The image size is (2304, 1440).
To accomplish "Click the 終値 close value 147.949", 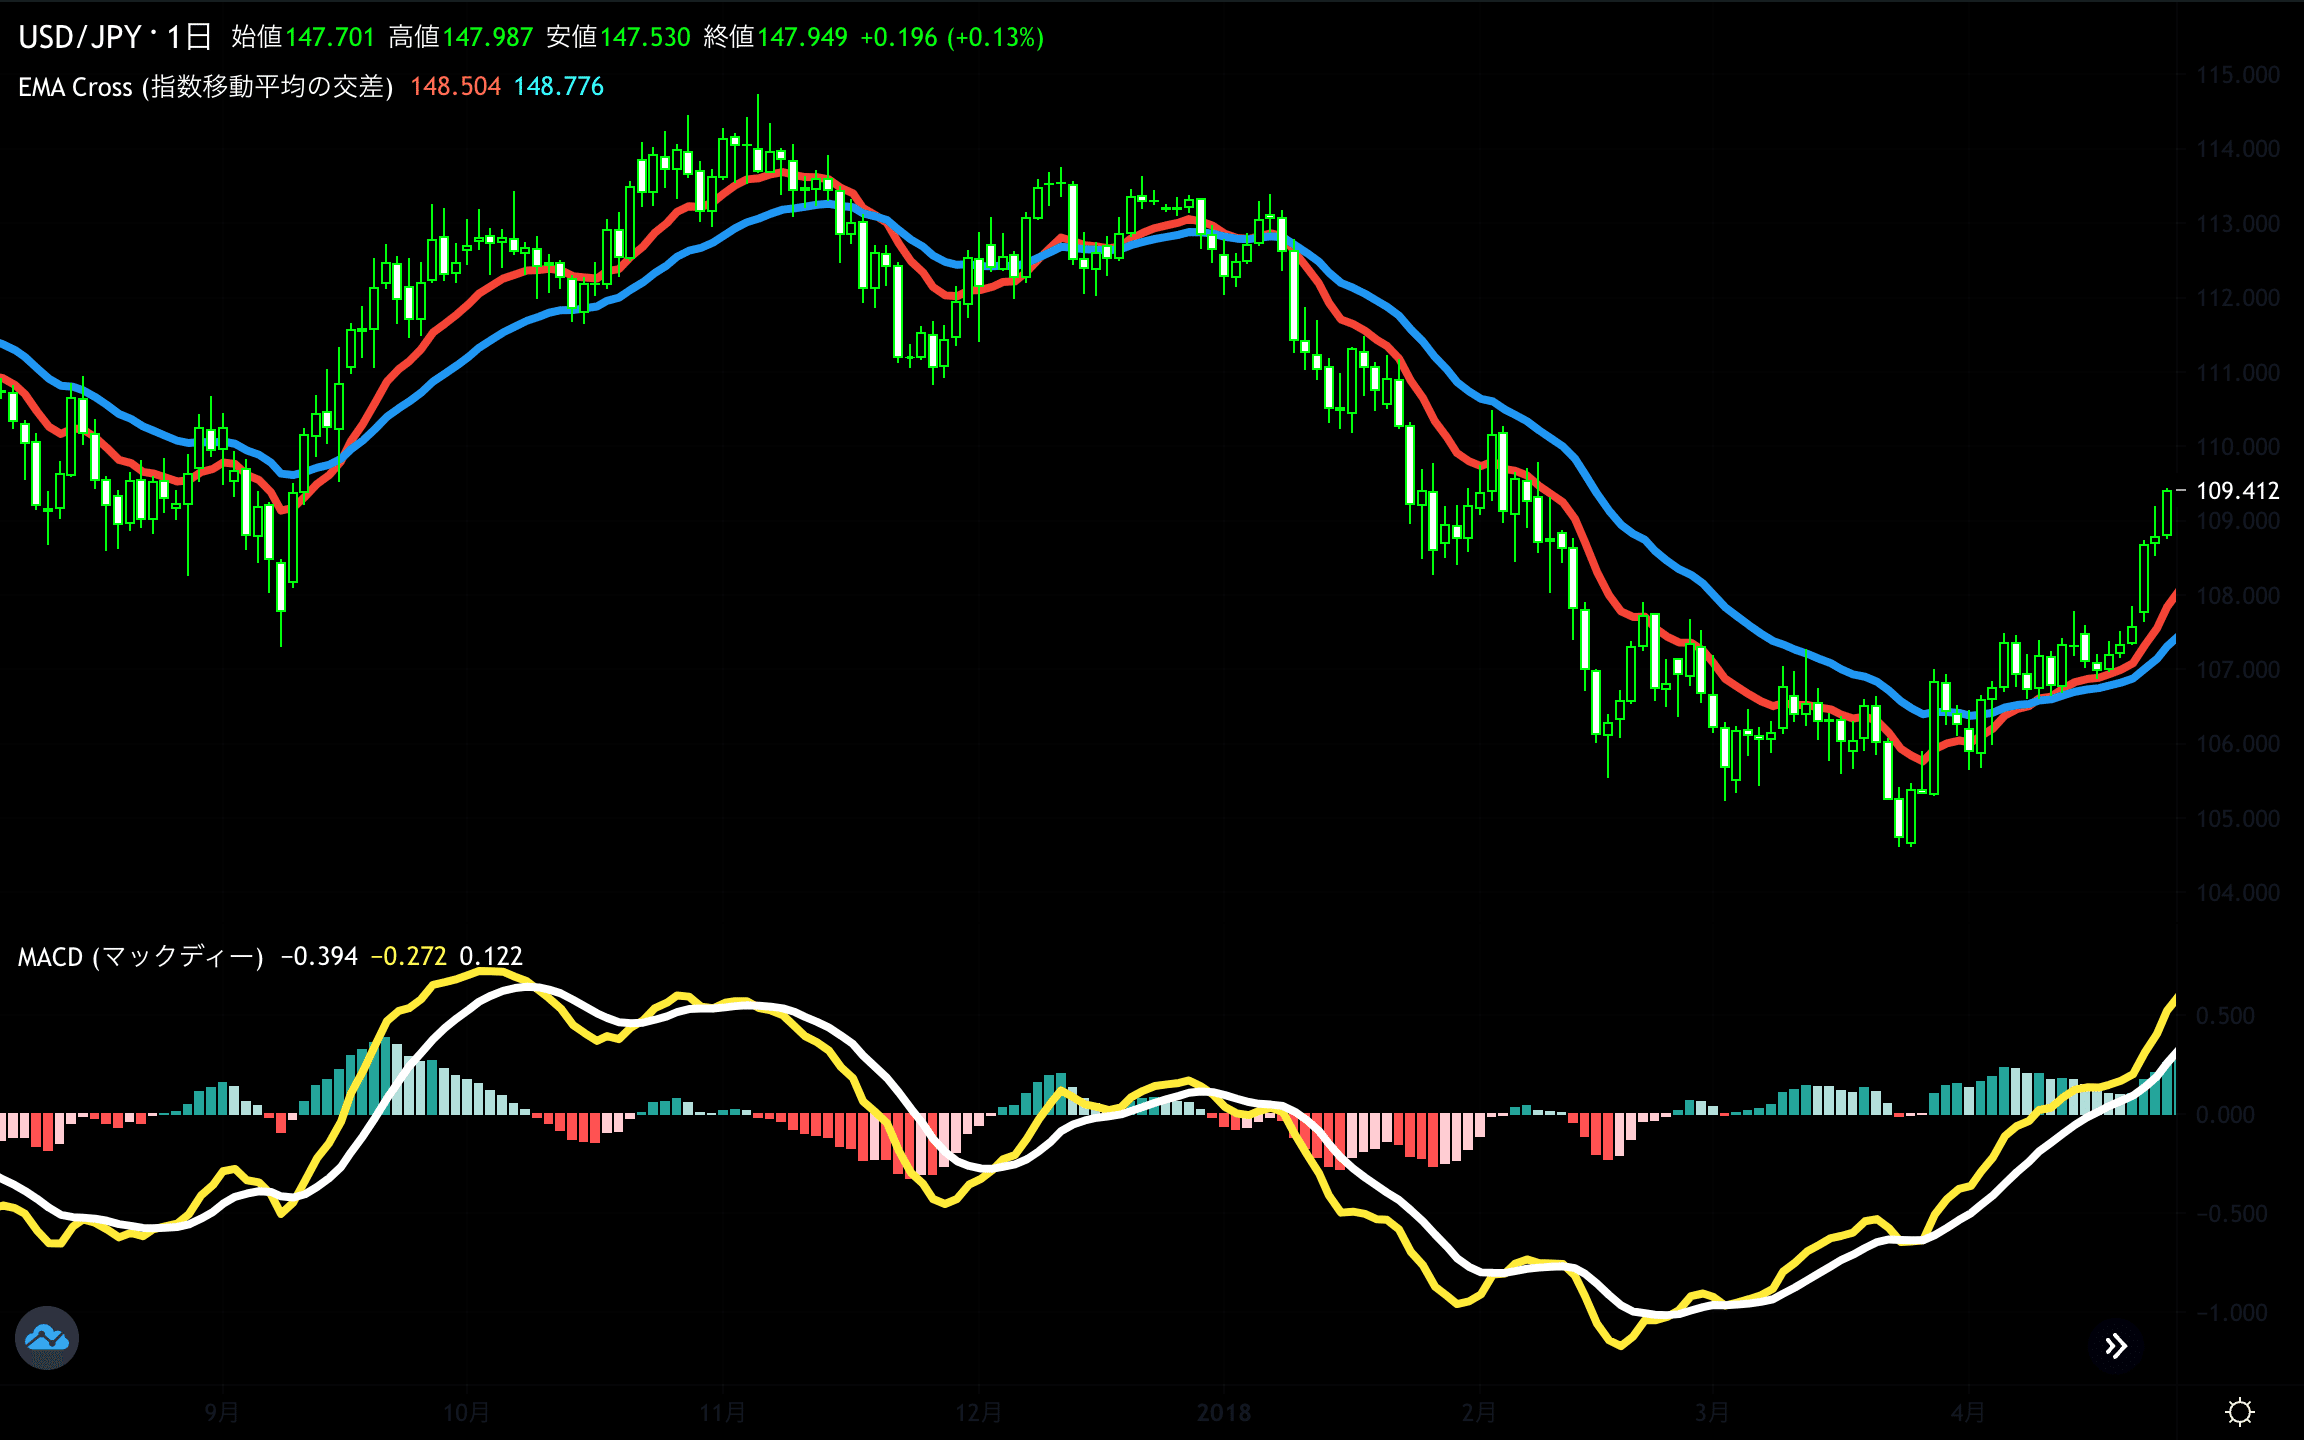I will 800,35.
